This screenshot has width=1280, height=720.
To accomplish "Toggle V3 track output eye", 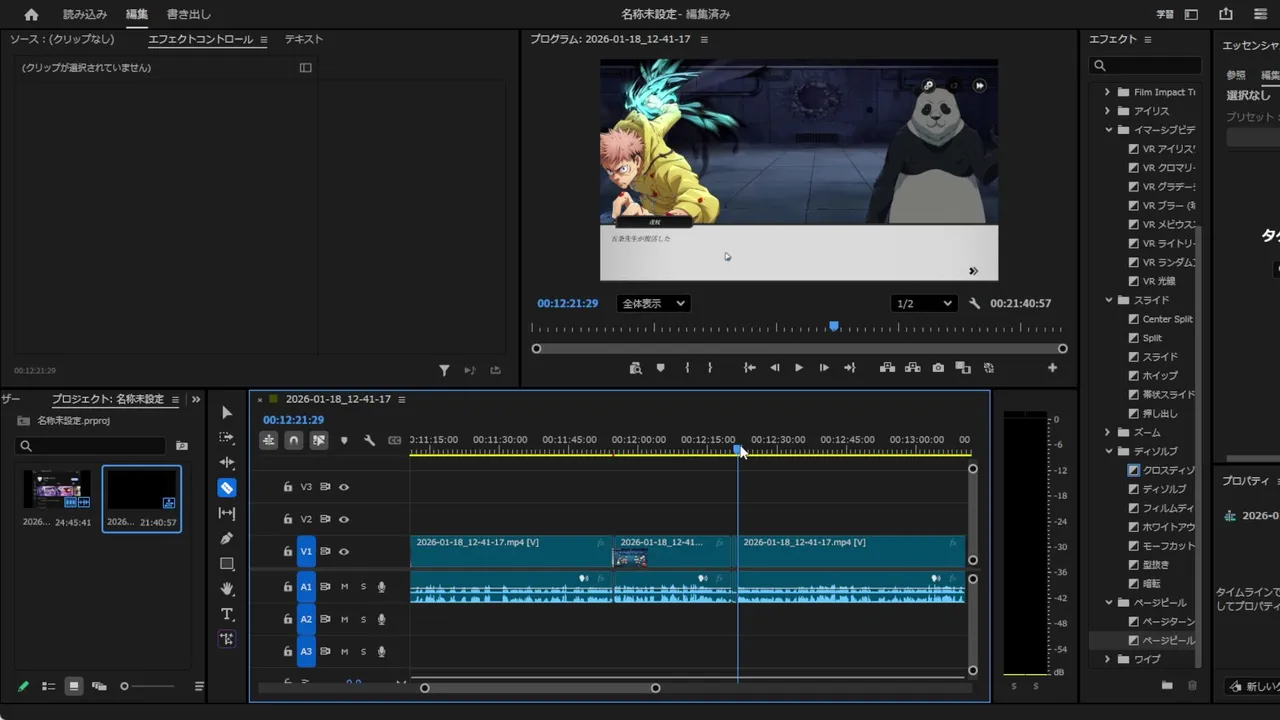I will coord(344,487).
